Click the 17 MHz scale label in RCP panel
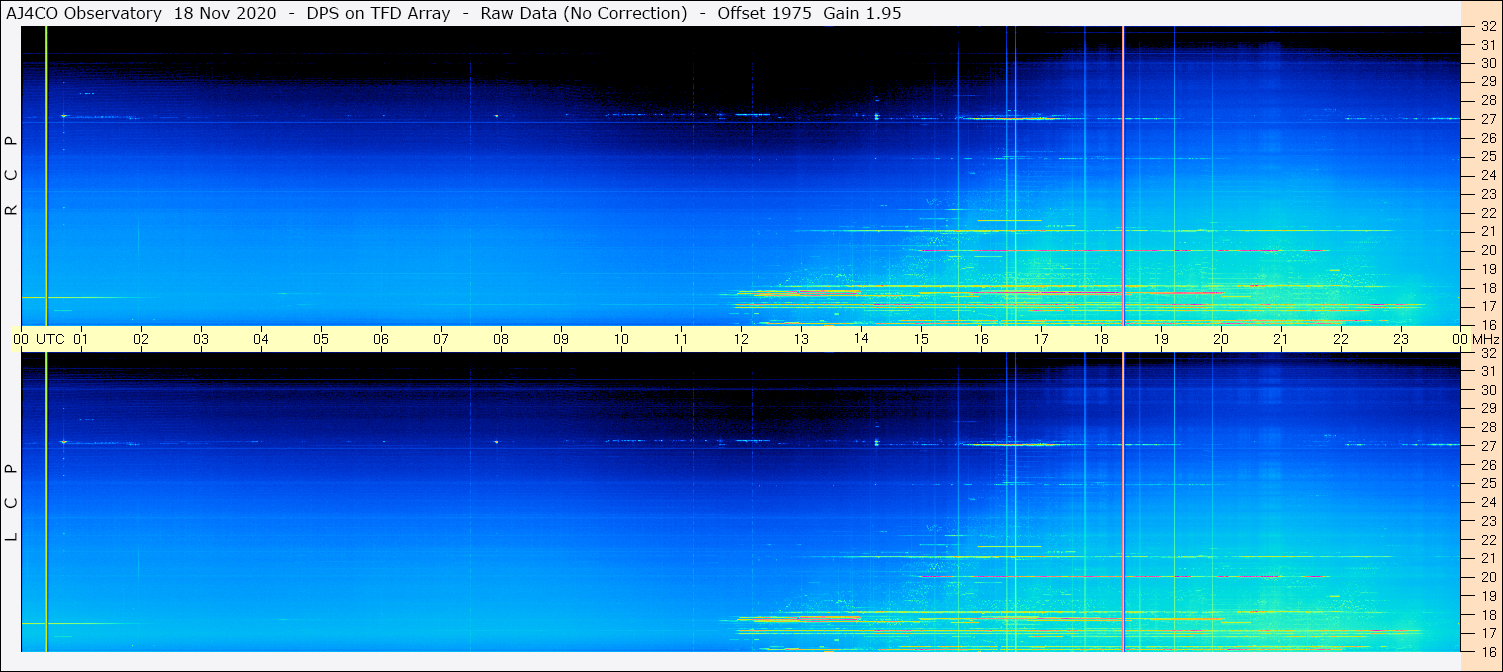This screenshot has width=1503, height=672. click(x=1488, y=306)
